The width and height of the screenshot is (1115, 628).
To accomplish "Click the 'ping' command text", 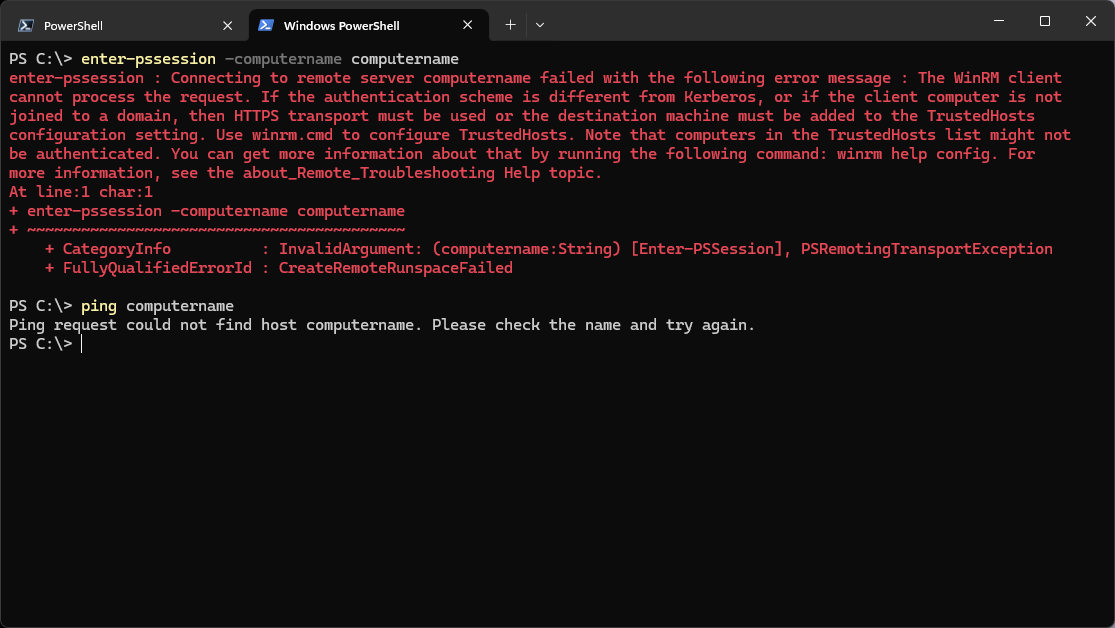I will (x=99, y=306).
